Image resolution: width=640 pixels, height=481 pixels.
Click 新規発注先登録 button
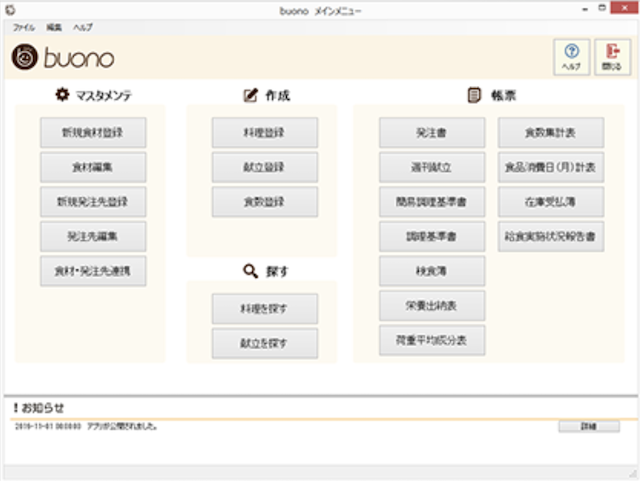pyautogui.click(x=93, y=202)
